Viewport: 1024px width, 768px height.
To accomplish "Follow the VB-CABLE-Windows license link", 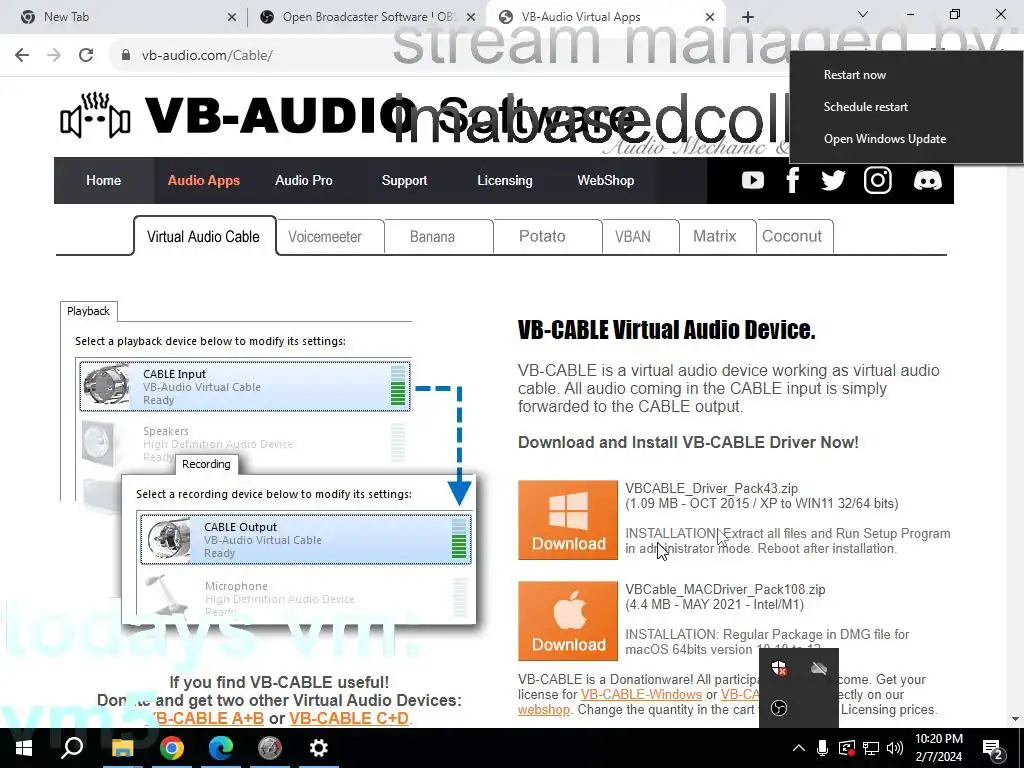I will click(x=641, y=694).
